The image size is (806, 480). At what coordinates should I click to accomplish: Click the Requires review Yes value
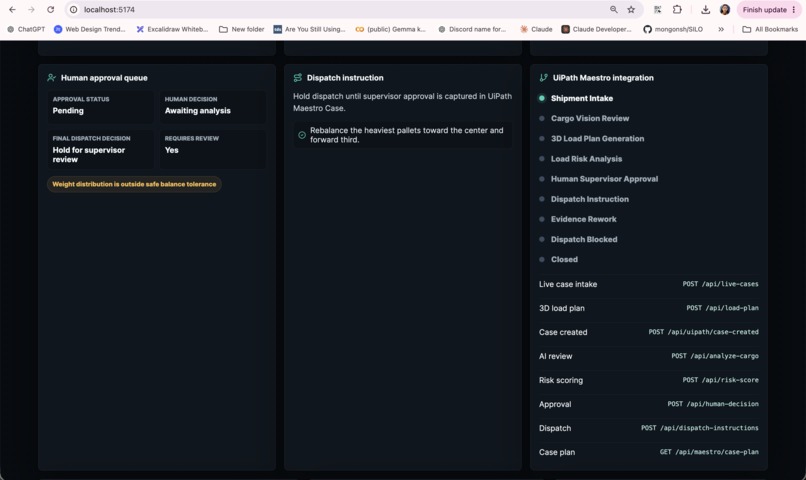click(x=172, y=150)
